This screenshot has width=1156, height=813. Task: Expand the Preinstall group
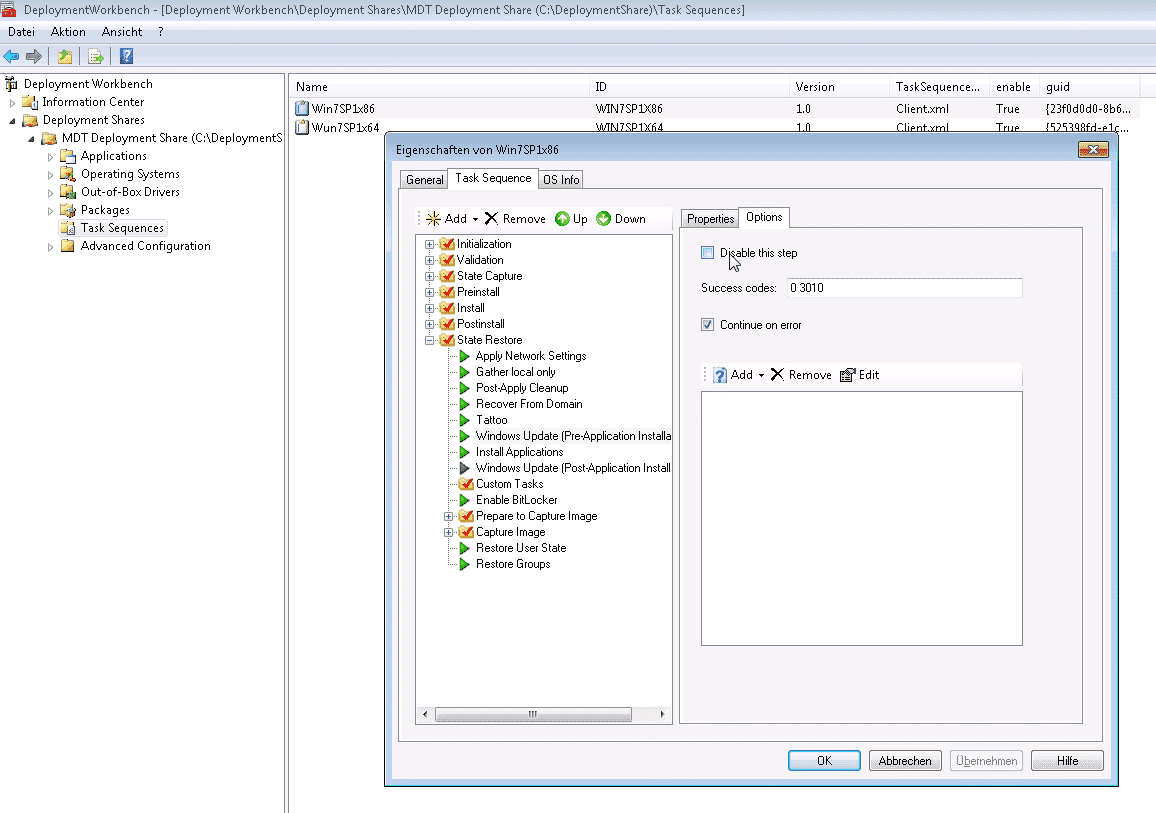pos(429,292)
